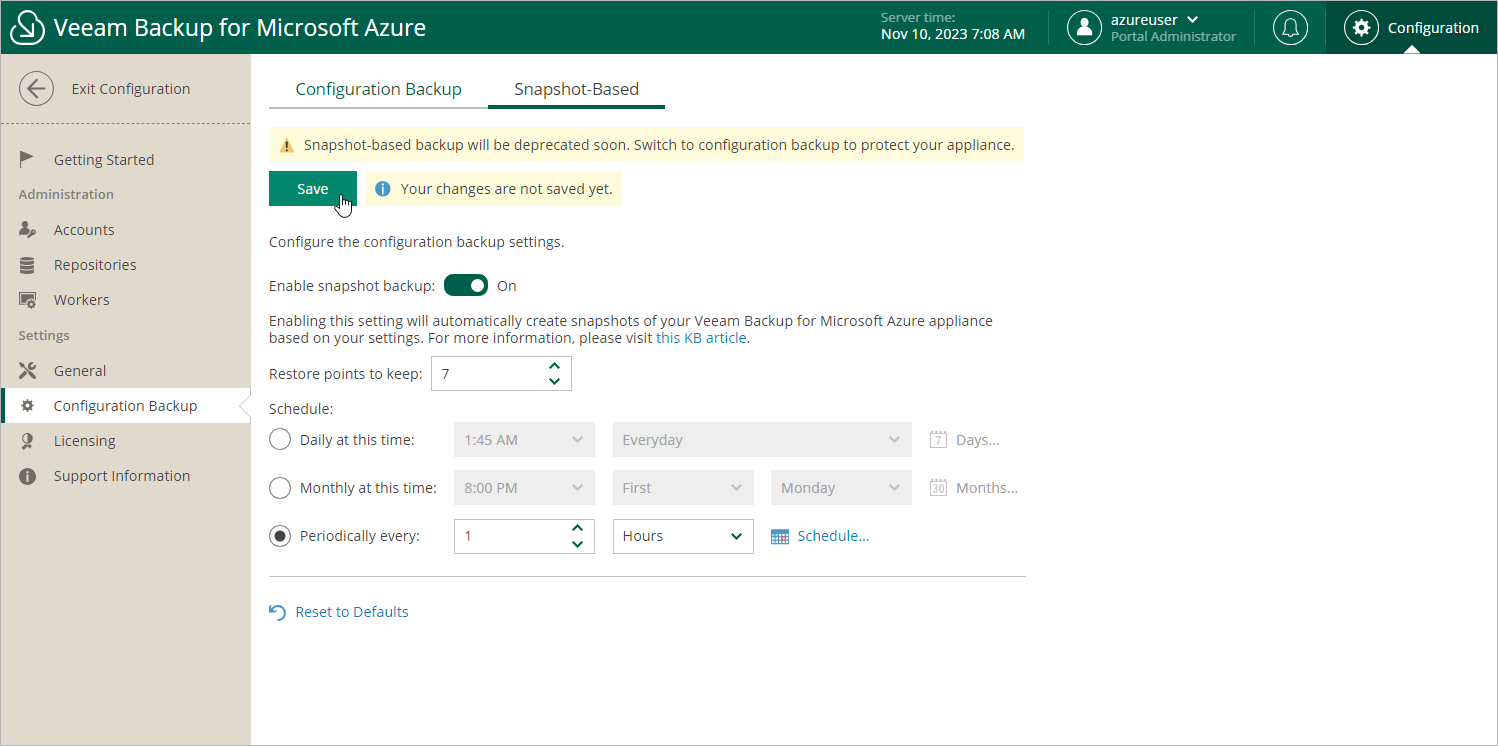Open the First week dropdown
The height and width of the screenshot is (746, 1498).
[x=683, y=488]
